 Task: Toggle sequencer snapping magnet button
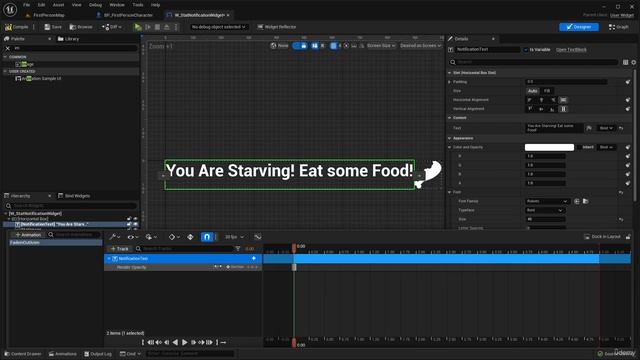point(207,237)
